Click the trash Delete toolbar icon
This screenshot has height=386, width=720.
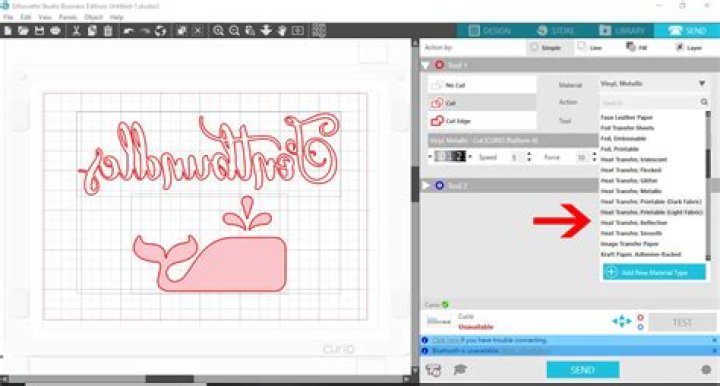pos(108,31)
